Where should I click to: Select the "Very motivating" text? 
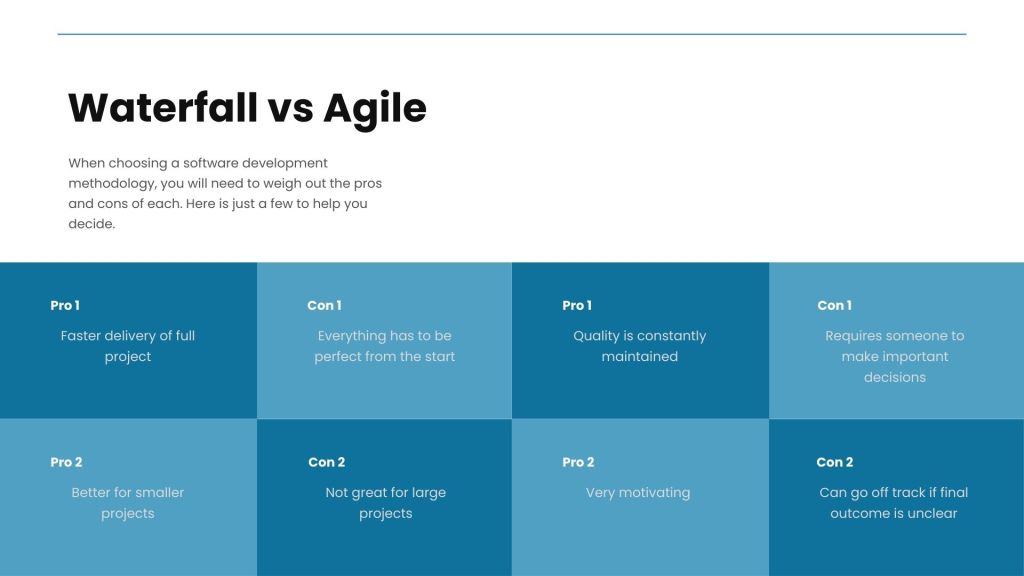pos(638,492)
